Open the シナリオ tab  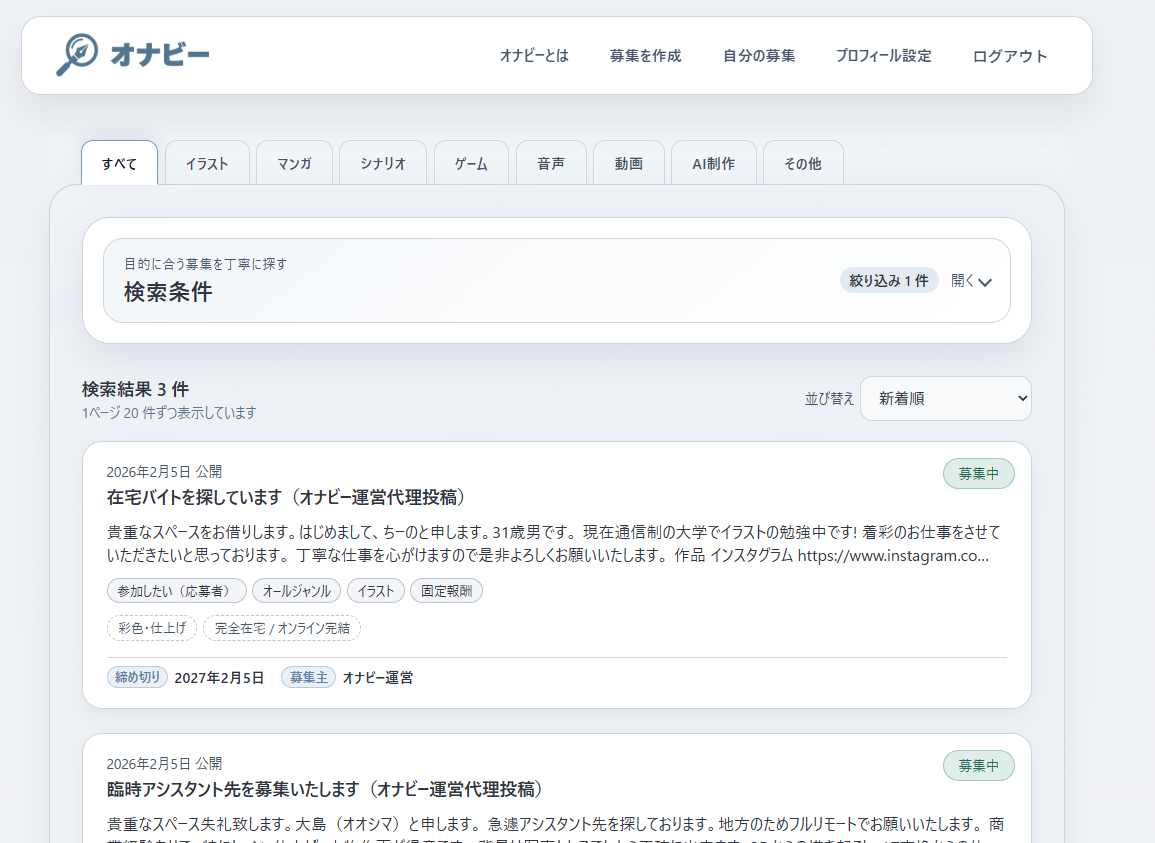(383, 164)
